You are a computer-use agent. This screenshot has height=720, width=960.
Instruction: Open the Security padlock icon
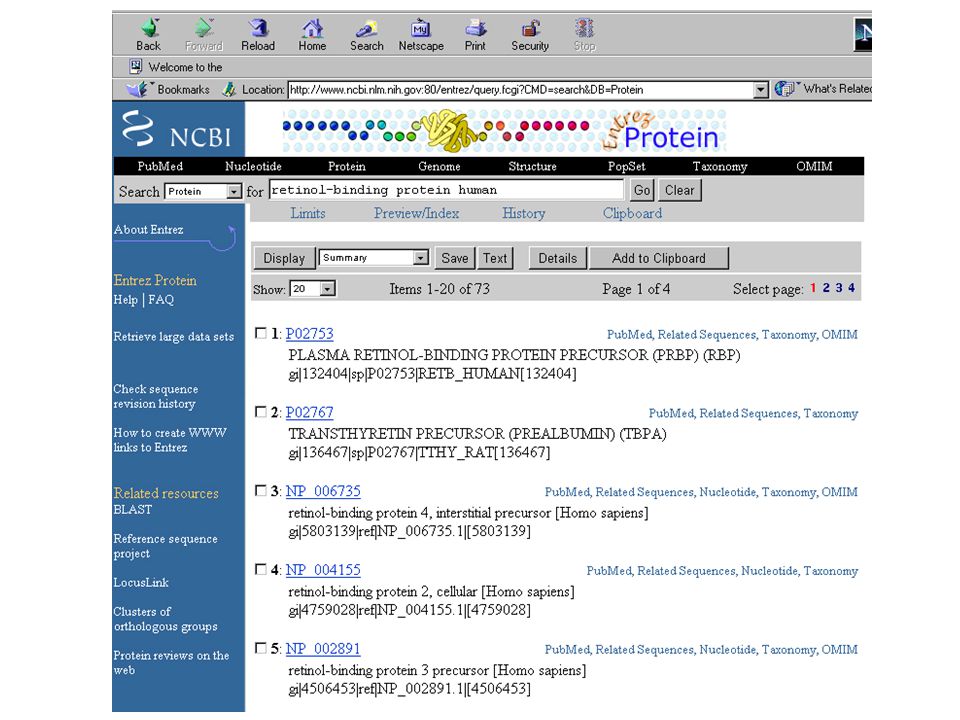(x=530, y=28)
